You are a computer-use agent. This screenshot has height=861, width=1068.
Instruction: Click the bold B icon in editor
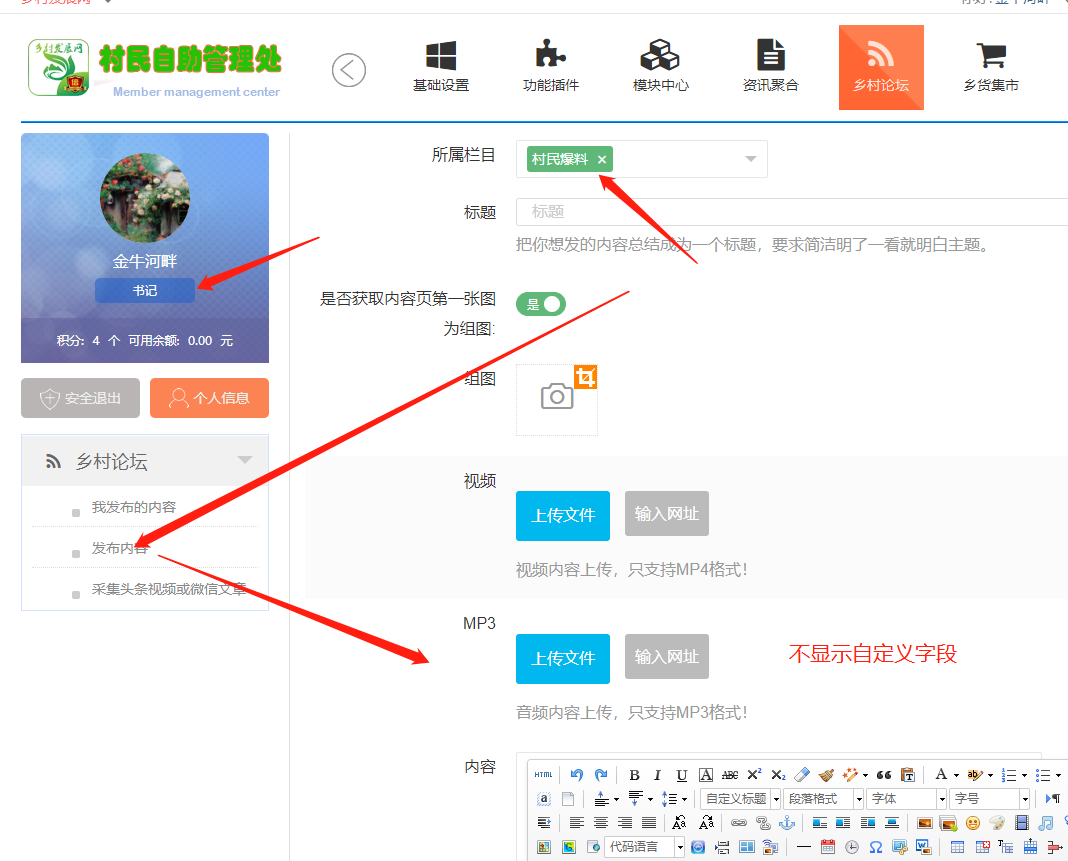pyautogui.click(x=634, y=775)
